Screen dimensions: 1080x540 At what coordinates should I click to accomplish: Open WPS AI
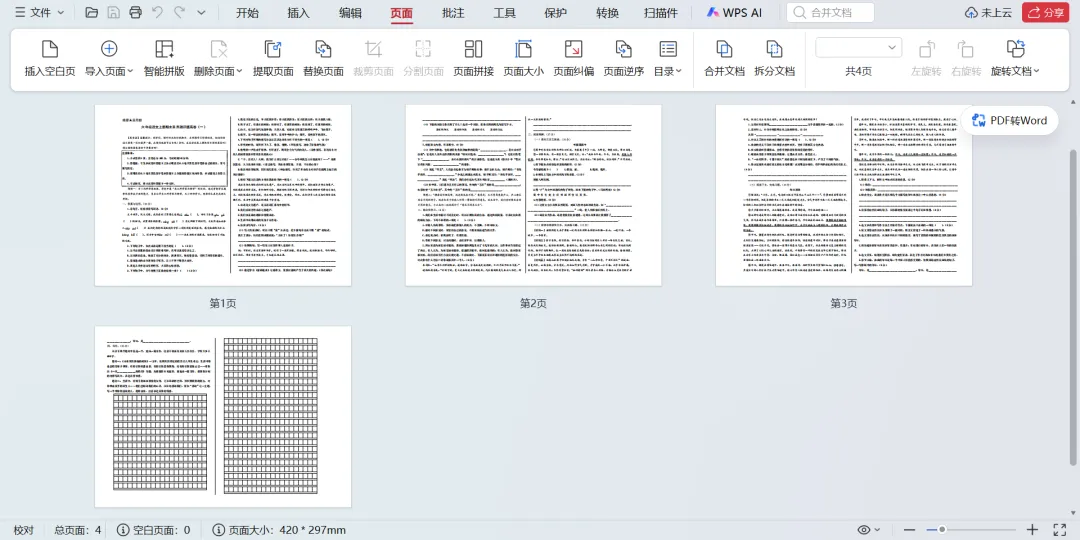tap(735, 12)
